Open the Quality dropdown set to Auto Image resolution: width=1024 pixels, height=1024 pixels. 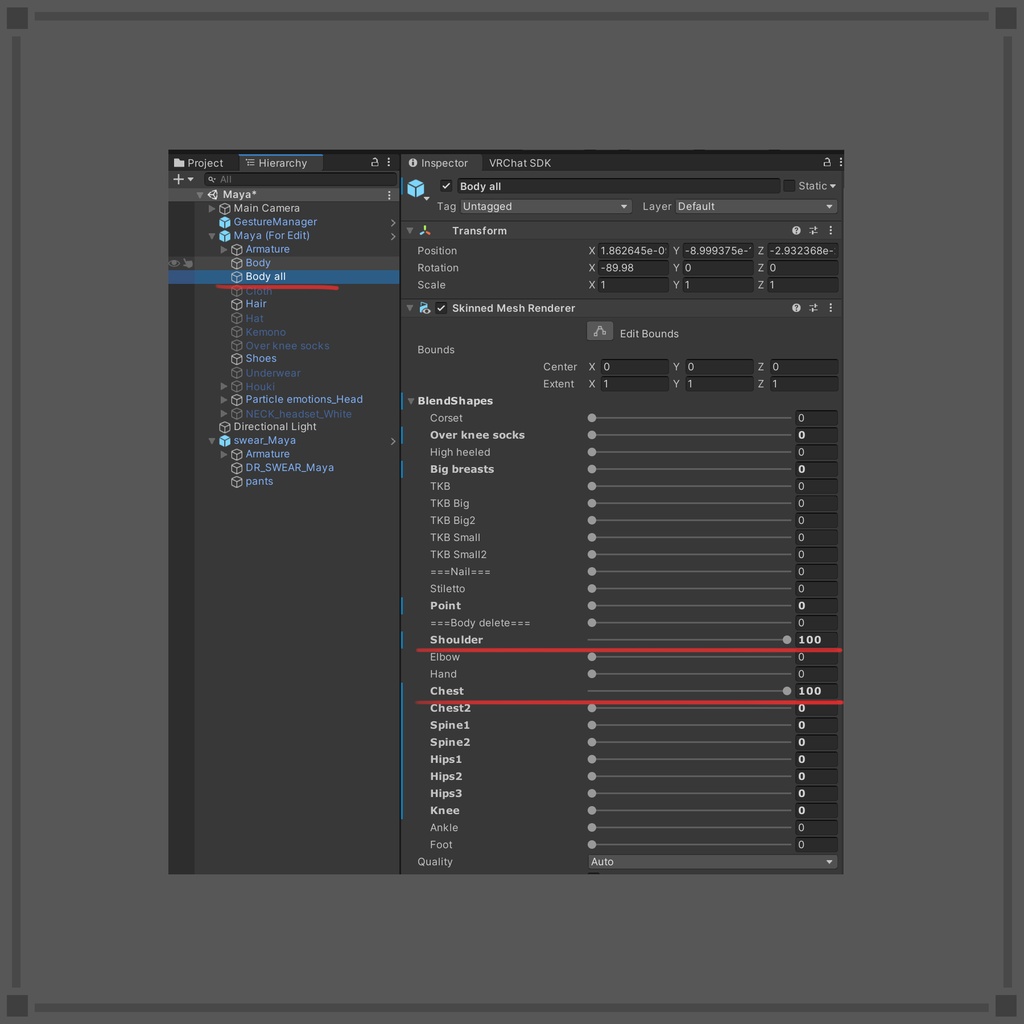[x=712, y=862]
